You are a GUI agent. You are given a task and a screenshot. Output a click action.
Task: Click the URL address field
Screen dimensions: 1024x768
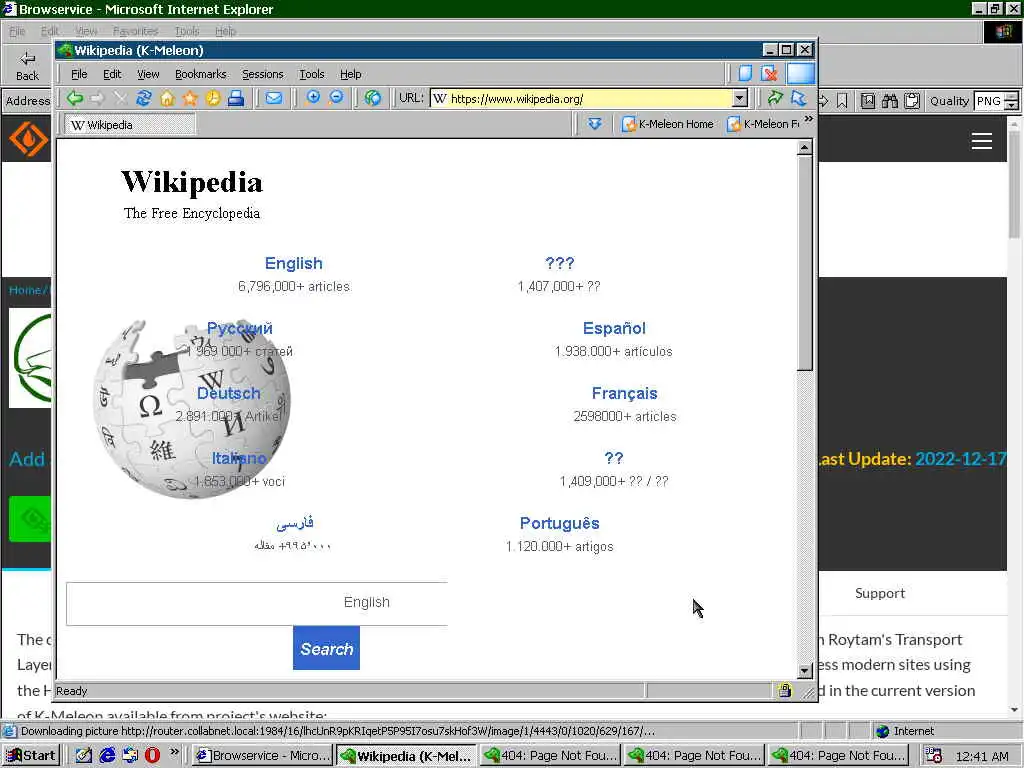click(x=581, y=99)
